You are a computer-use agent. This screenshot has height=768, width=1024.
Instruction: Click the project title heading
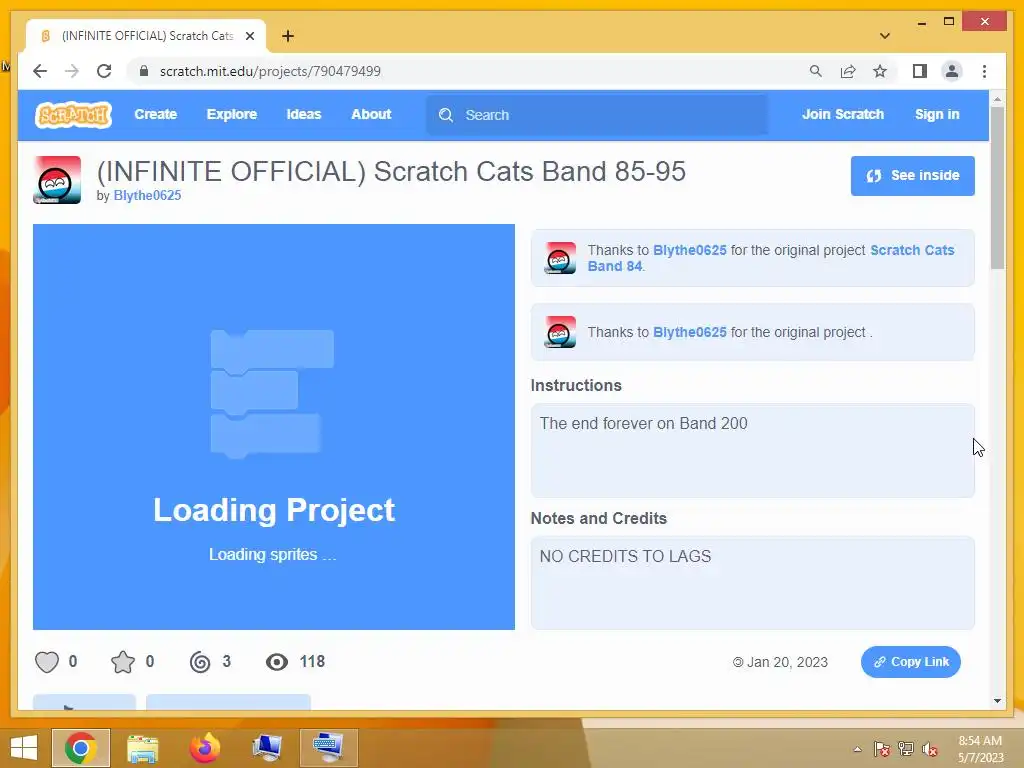click(391, 171)
